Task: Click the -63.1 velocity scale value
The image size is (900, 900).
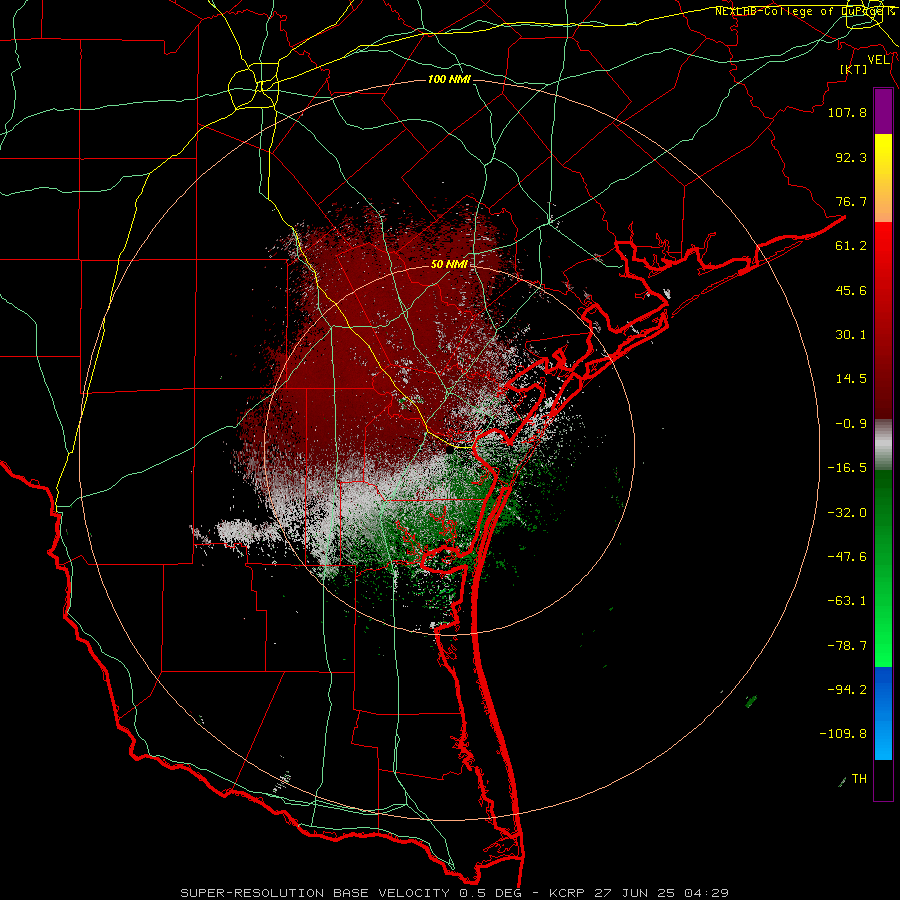Action: (x=847, y=601)
